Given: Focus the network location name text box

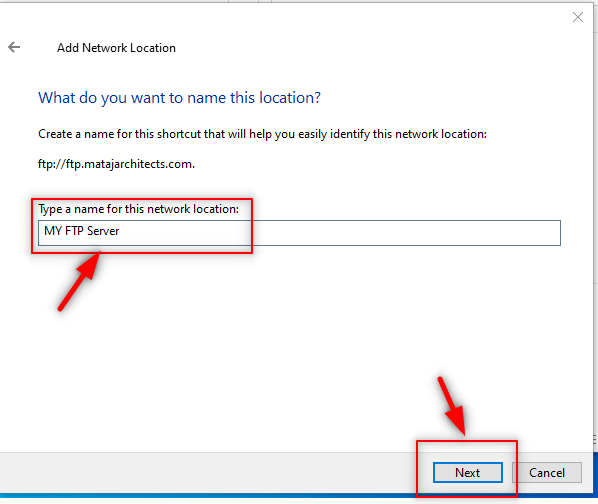Looking at the screenshot, I should 299,233.
